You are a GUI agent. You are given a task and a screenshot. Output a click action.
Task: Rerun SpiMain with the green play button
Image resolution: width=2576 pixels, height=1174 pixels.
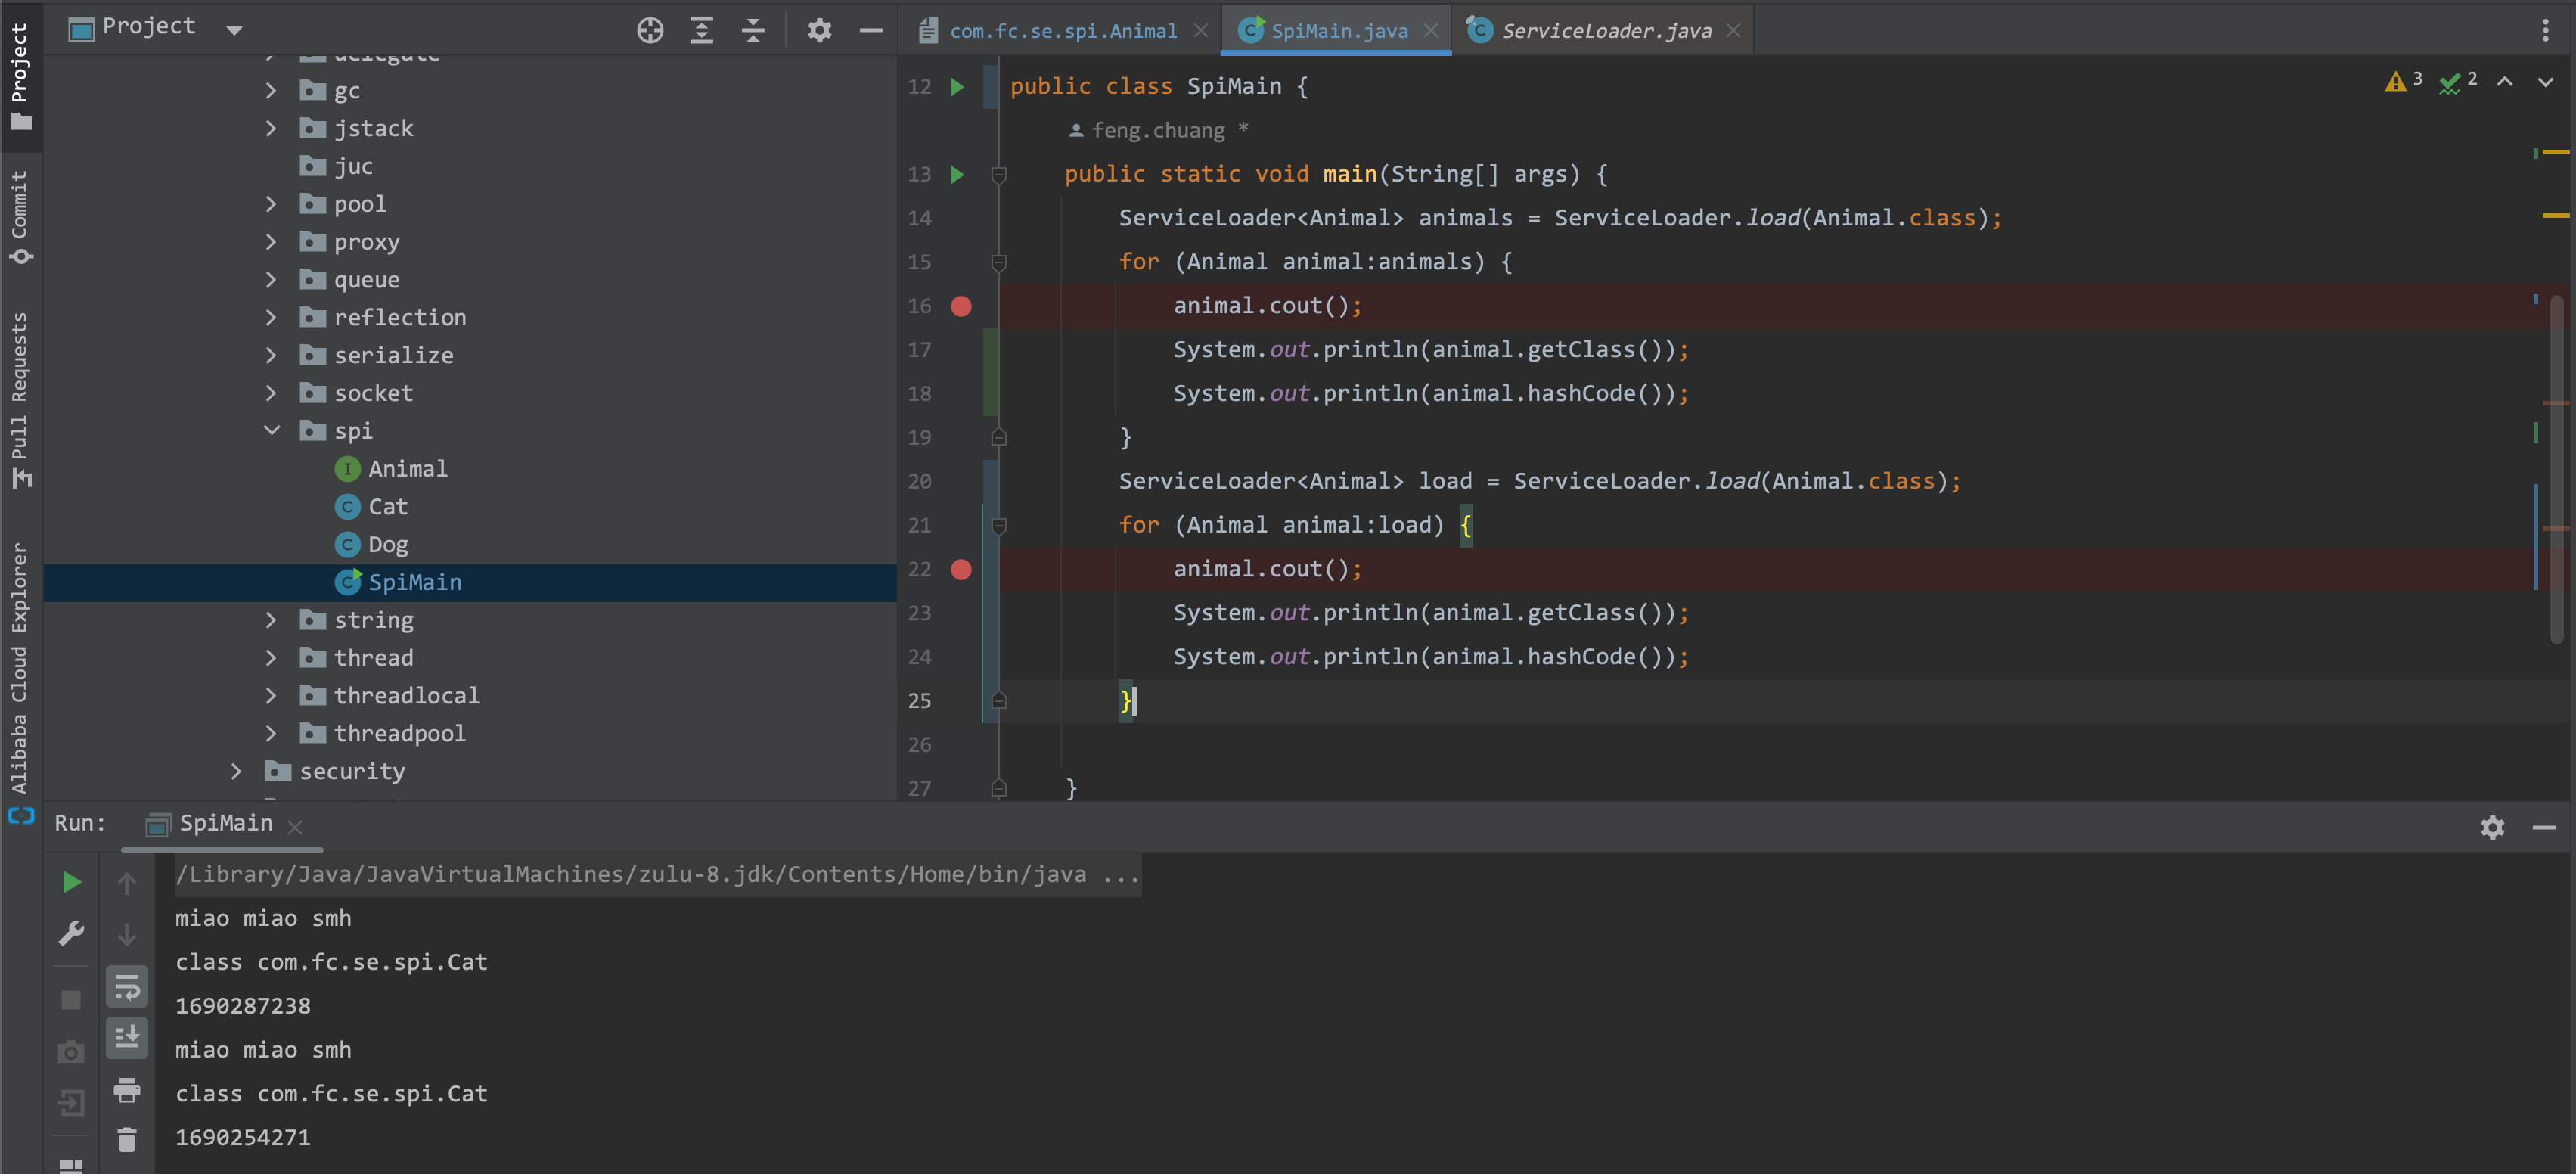click(71, 882)
